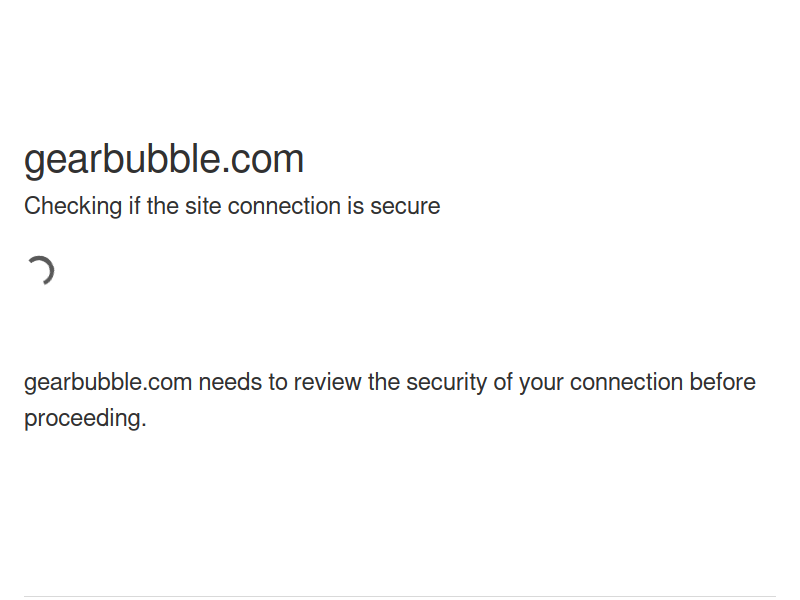
Task: Click the word 'of' in the paragraph
Action: point(503,383)
